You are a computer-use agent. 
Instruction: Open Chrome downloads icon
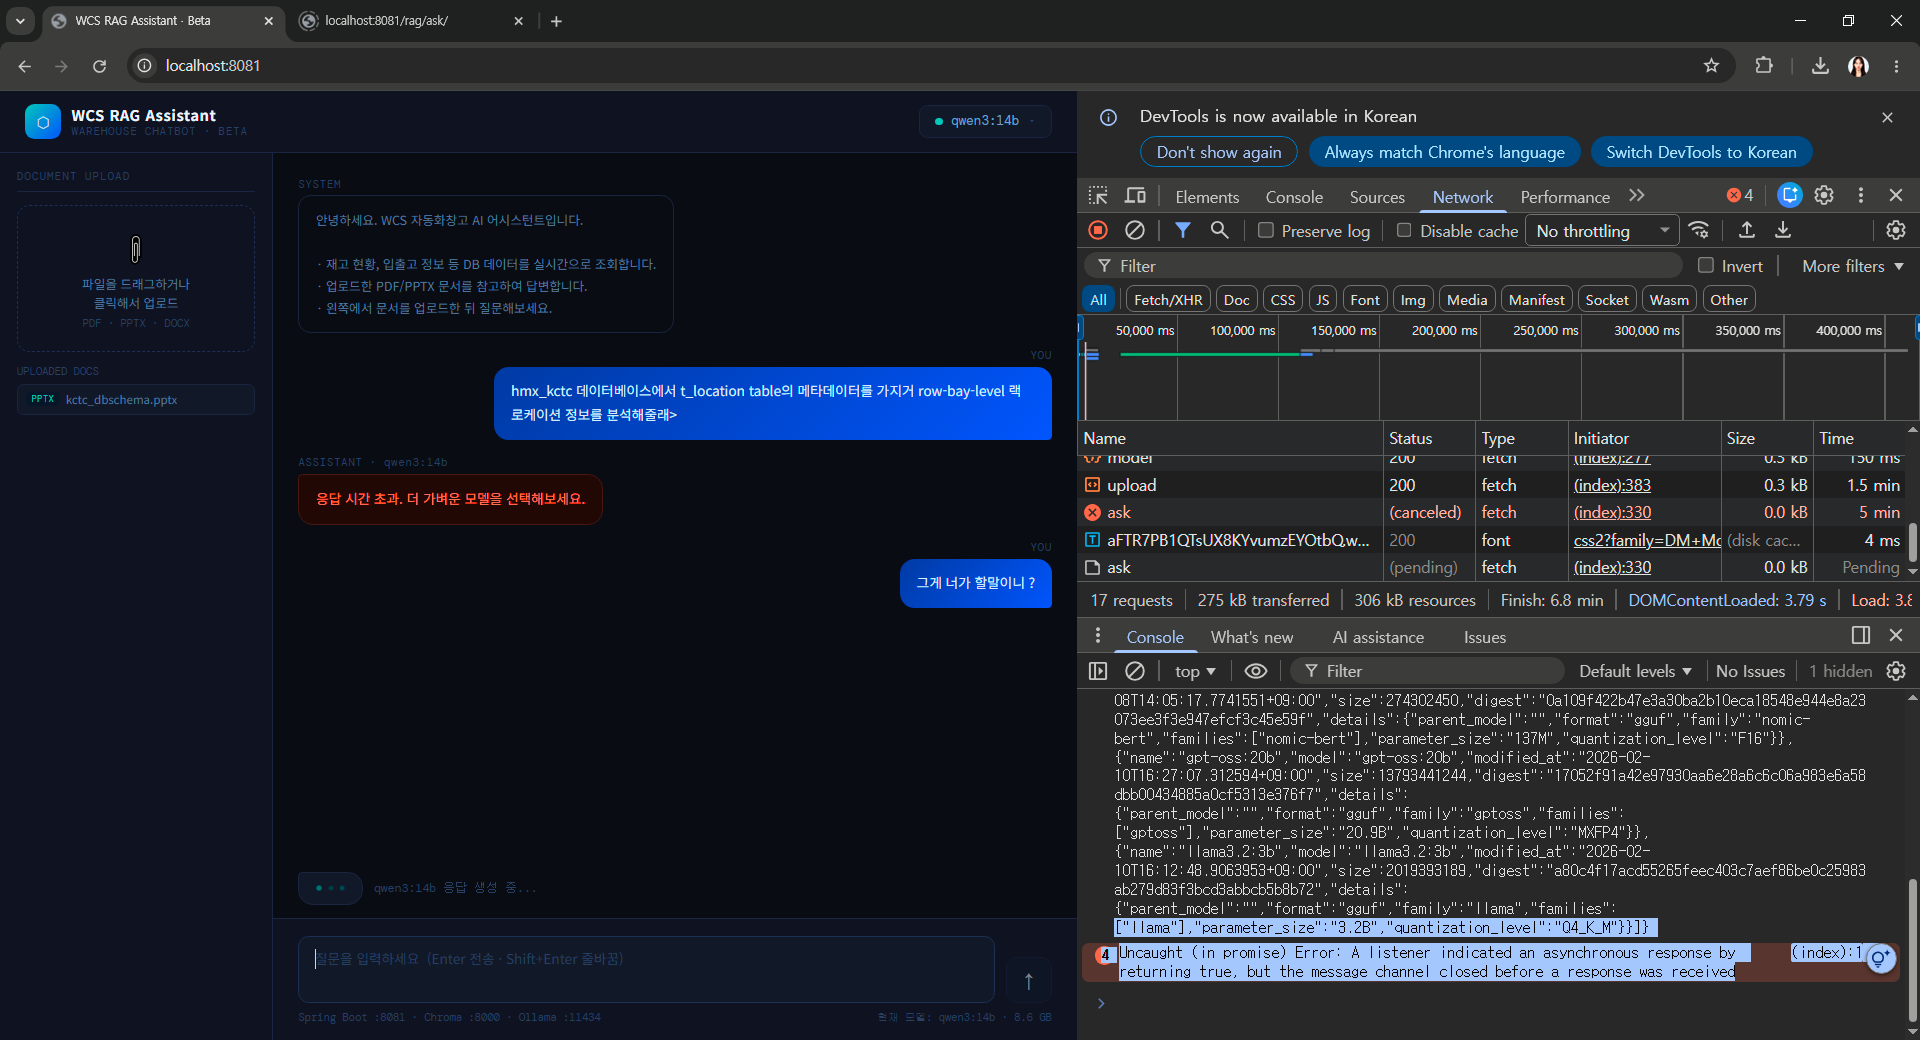[x=1820, y=66]
